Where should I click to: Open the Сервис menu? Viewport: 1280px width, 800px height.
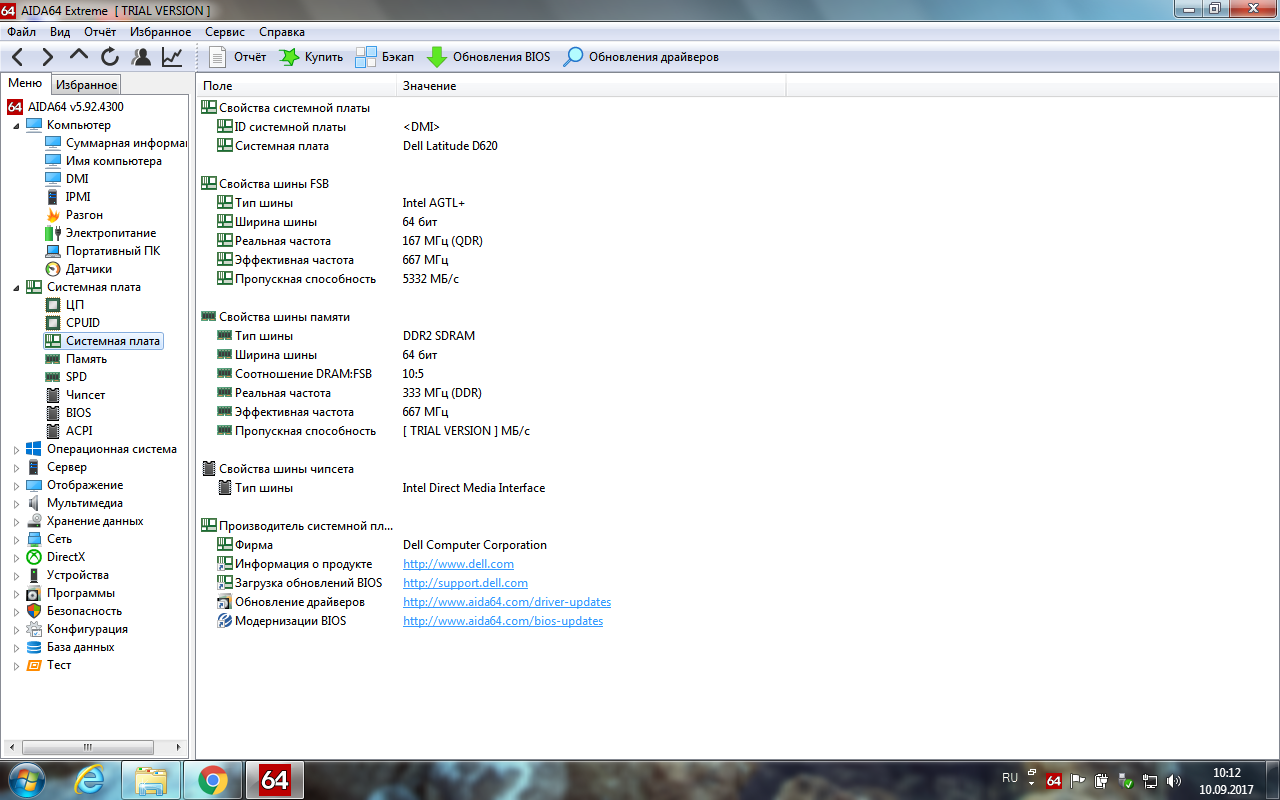pos(225,32)
